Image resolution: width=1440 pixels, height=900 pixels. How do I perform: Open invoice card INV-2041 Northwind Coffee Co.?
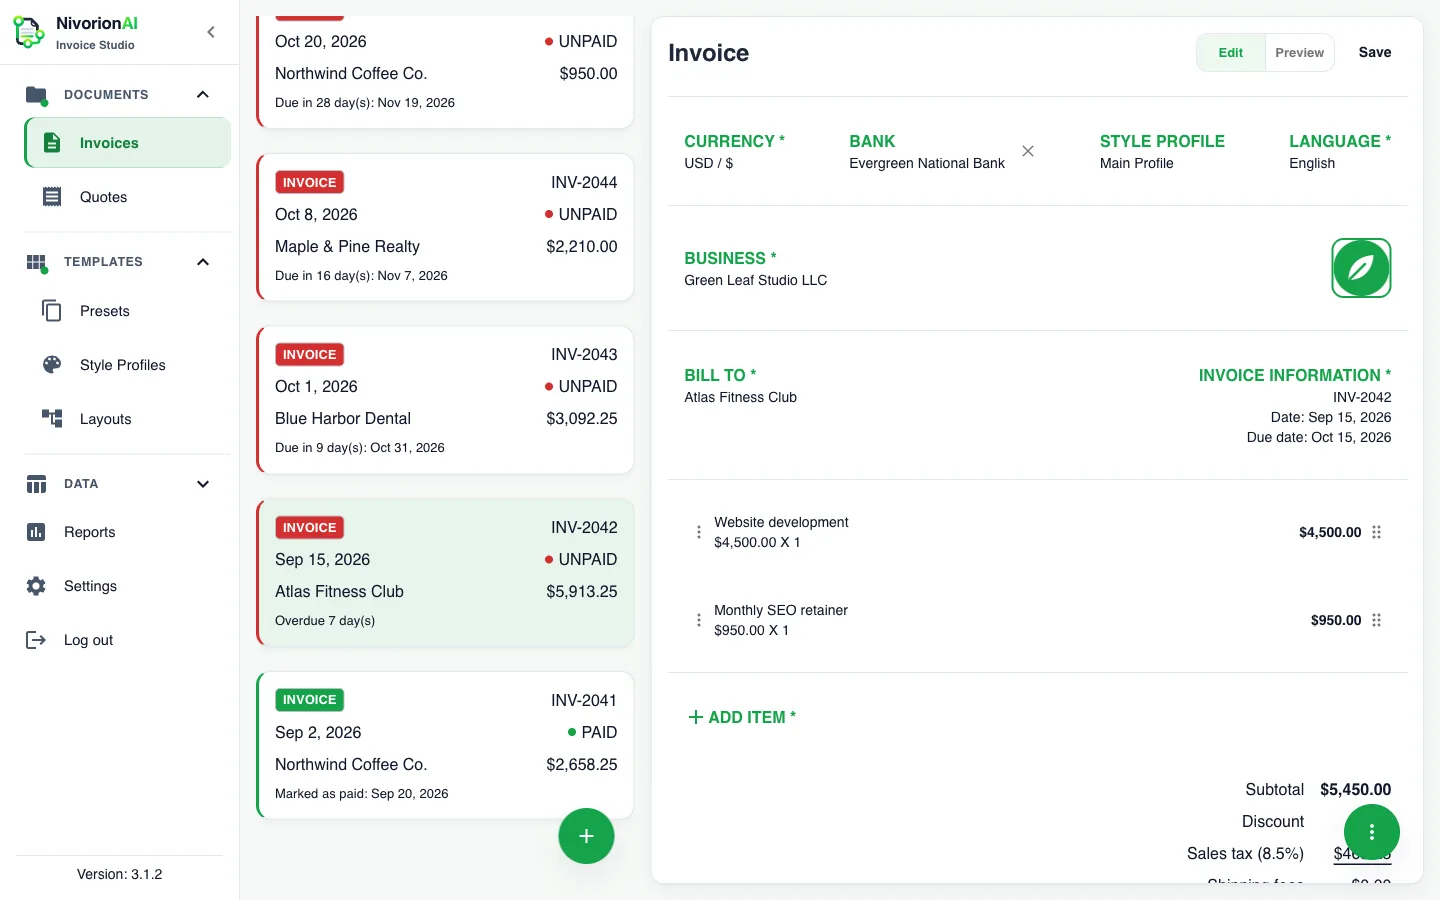(445, 746)
